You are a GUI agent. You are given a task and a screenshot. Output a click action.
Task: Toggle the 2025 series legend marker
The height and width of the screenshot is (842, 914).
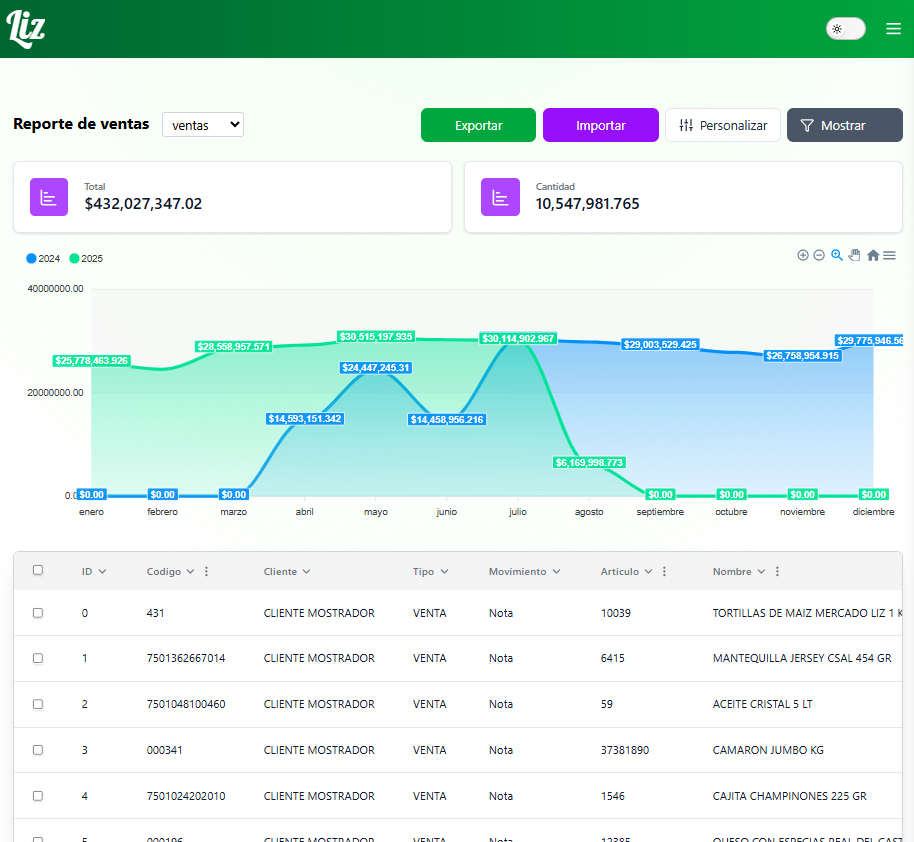coord(74,258)
